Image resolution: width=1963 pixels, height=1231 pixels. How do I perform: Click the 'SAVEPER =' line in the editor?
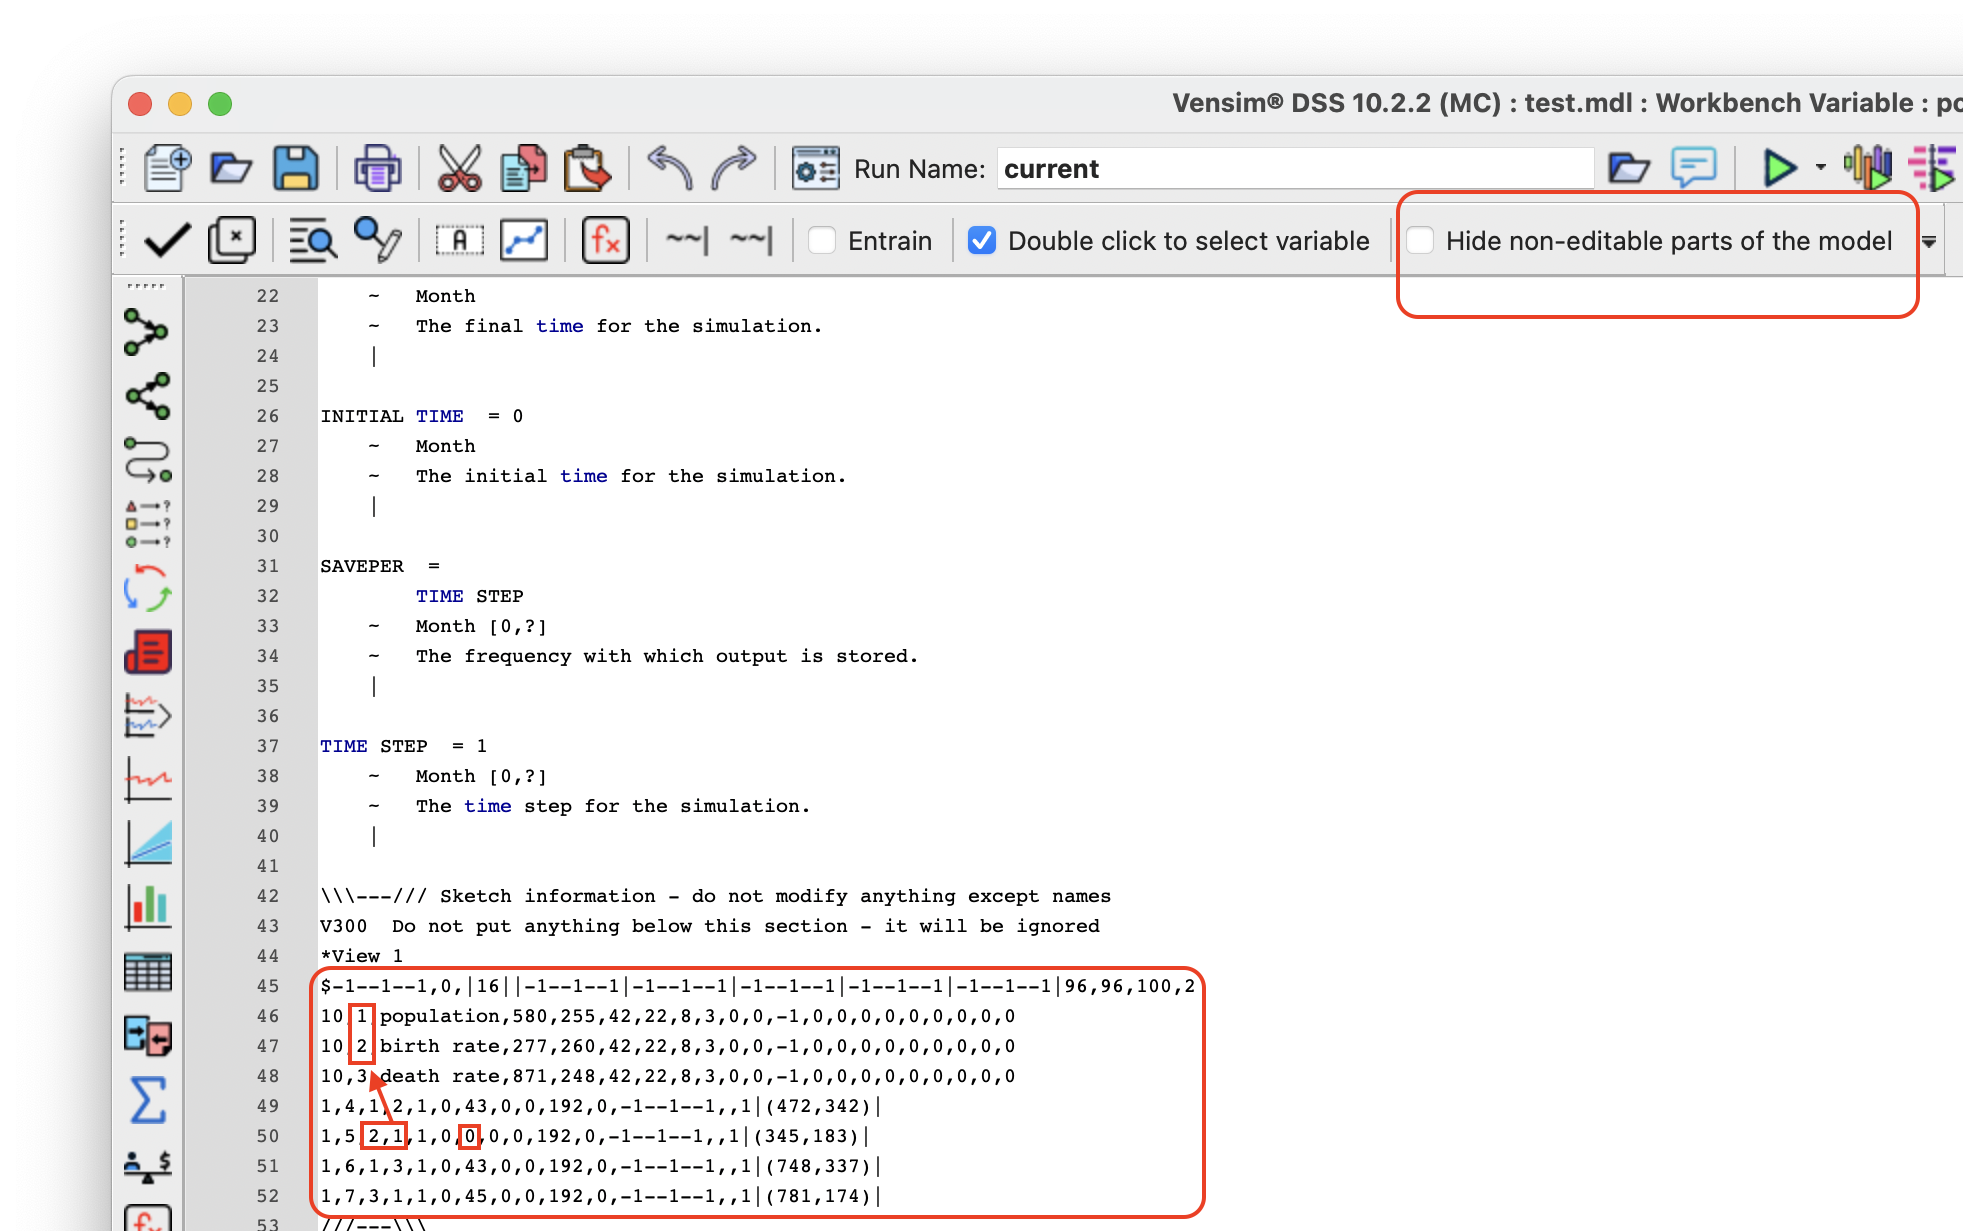coord(380,566)
